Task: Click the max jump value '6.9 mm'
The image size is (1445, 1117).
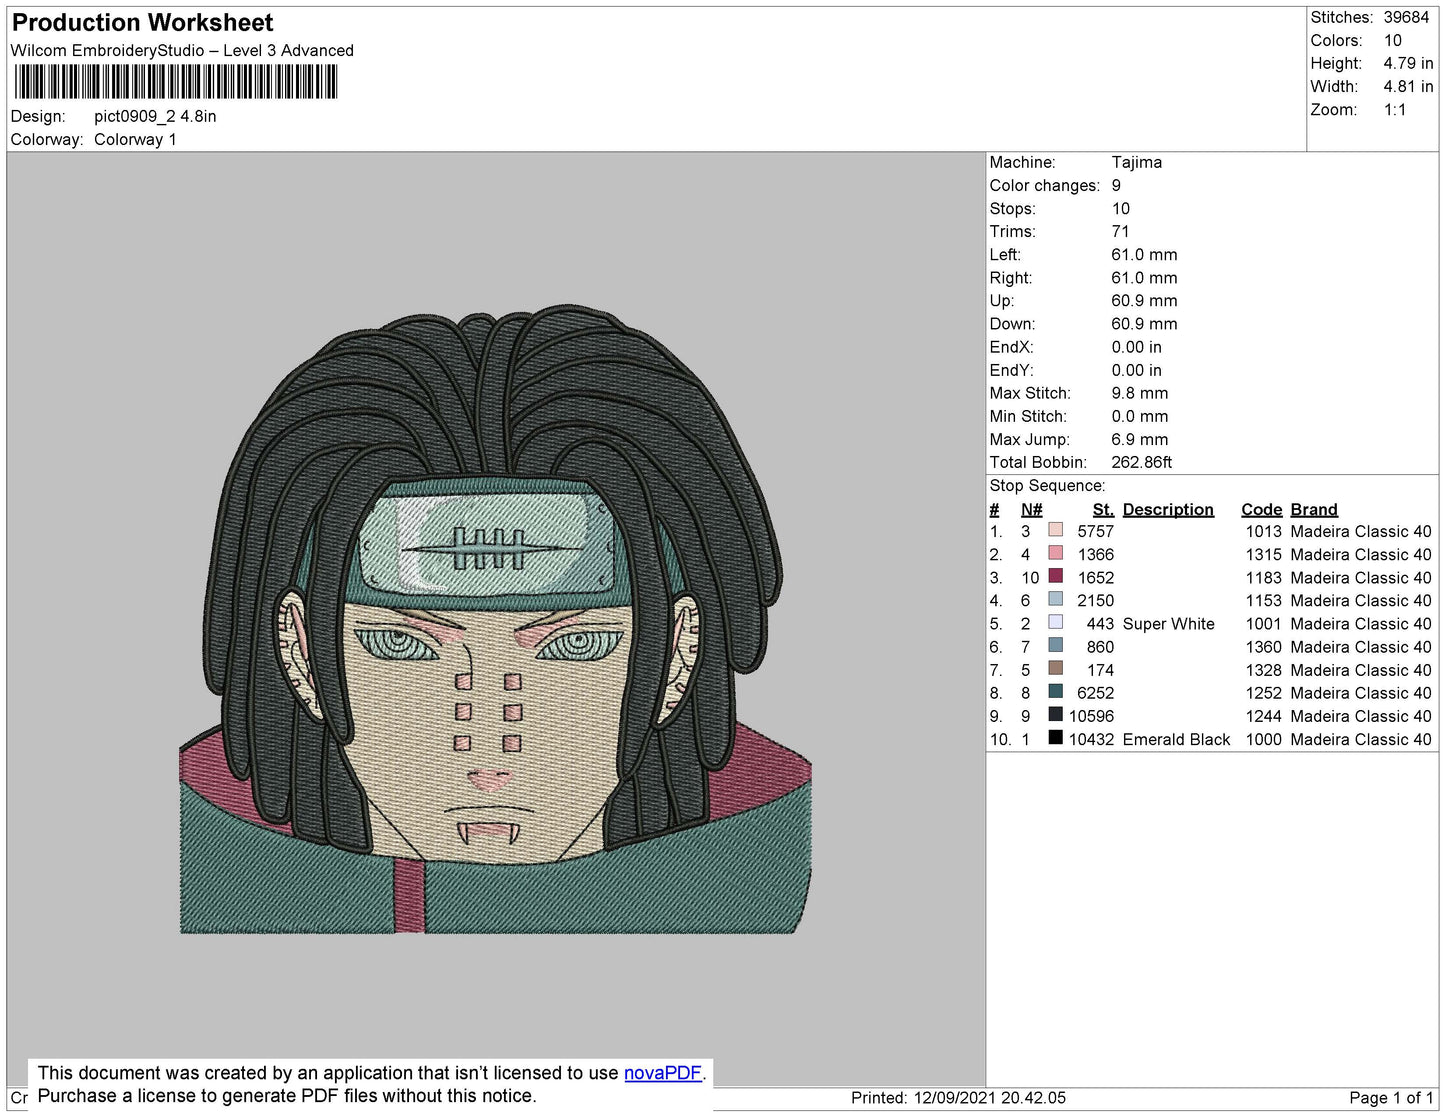Action: click(1139, 439)
